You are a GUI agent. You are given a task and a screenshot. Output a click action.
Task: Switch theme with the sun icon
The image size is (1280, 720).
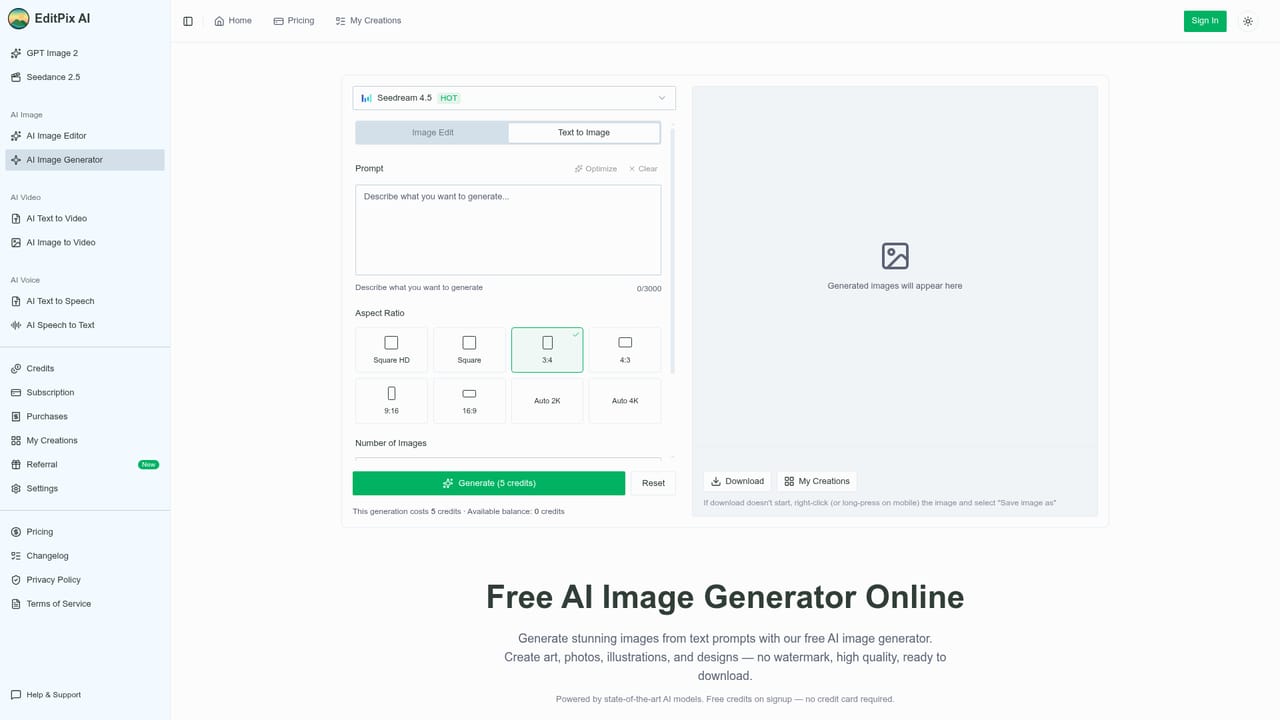(x=1248, y=21)
